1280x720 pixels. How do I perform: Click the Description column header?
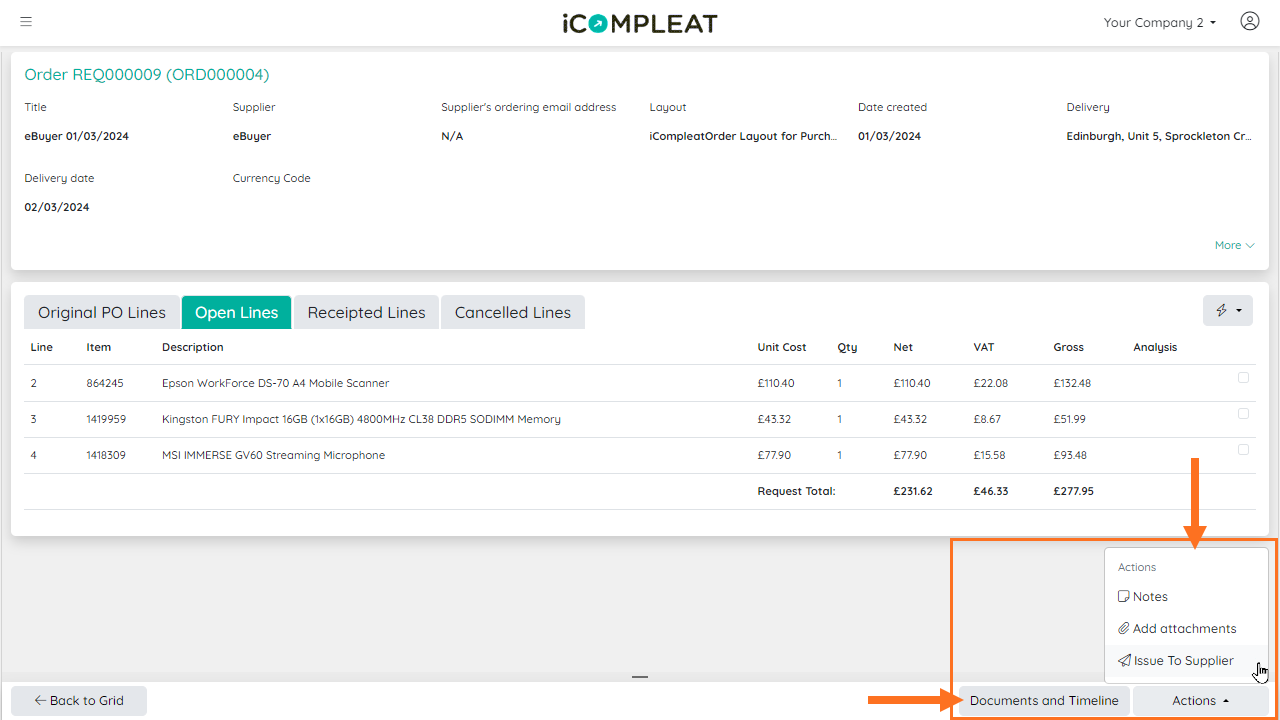193,348
